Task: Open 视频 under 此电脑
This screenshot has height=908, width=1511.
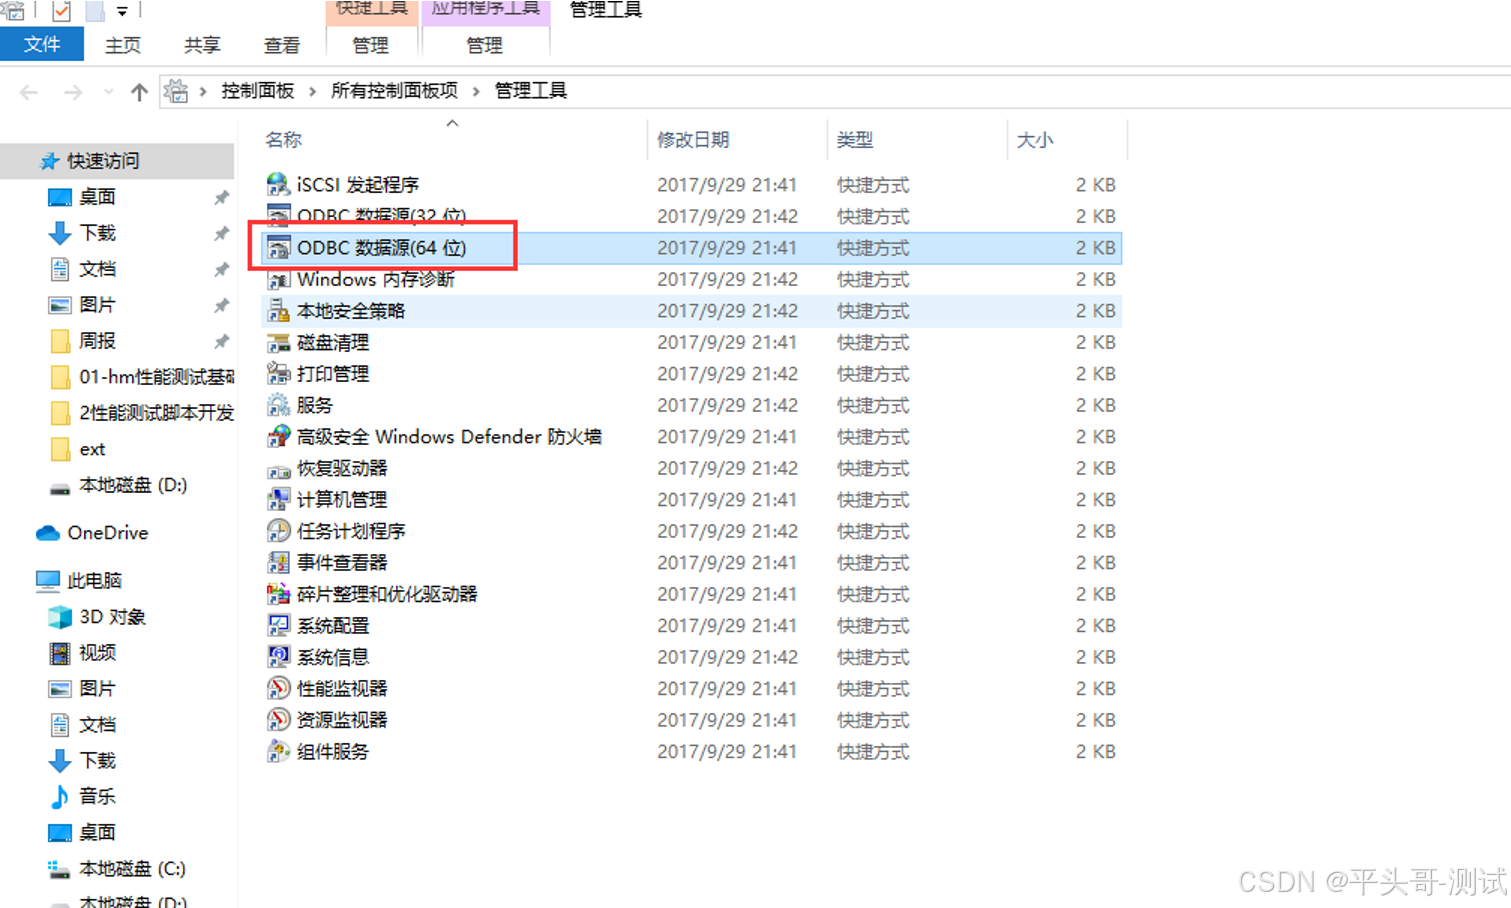Action: click(97, 653)
